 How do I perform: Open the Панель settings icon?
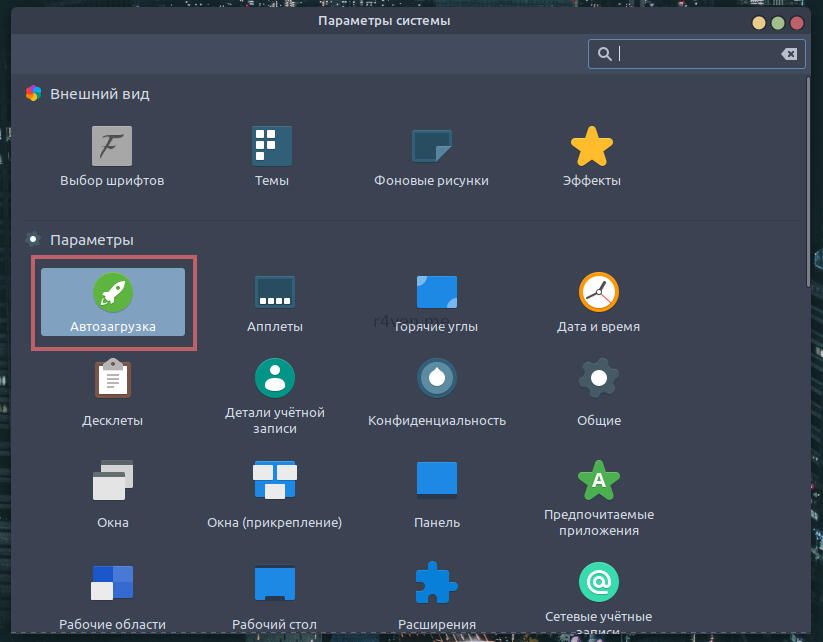(437, 480)
